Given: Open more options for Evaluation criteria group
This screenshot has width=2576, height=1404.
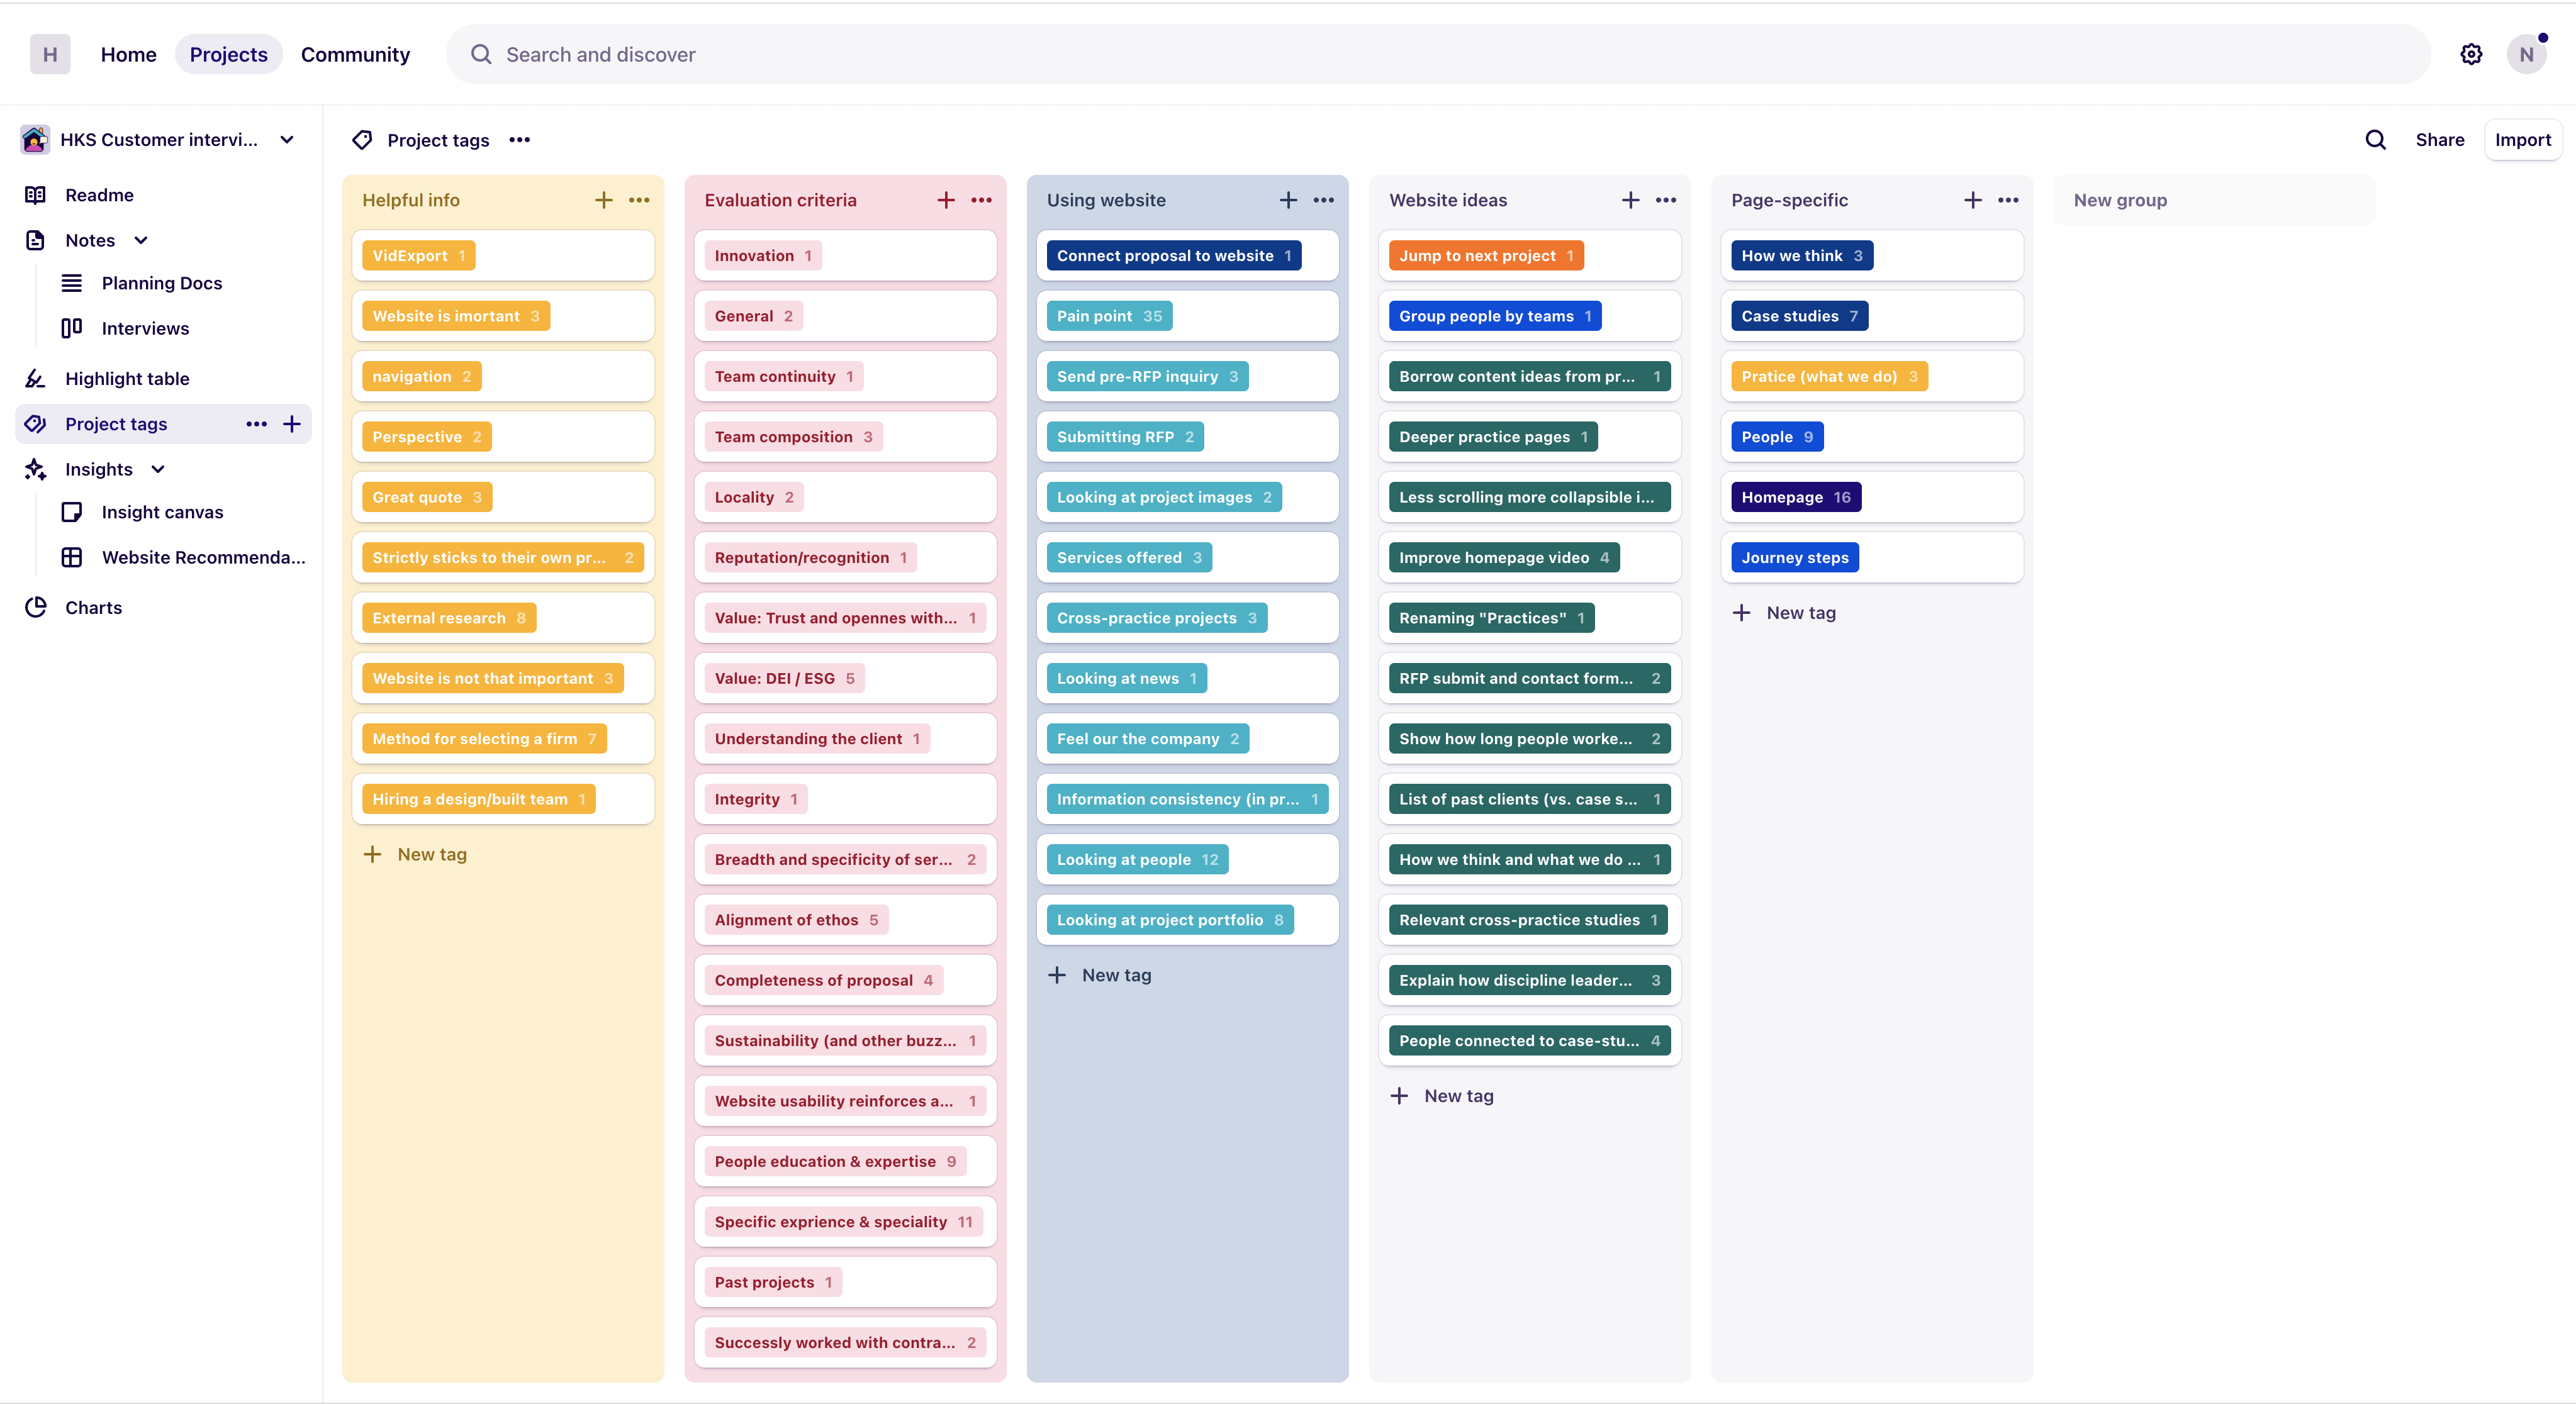Looking at the screenshot, I should click(x=981, y=200).
